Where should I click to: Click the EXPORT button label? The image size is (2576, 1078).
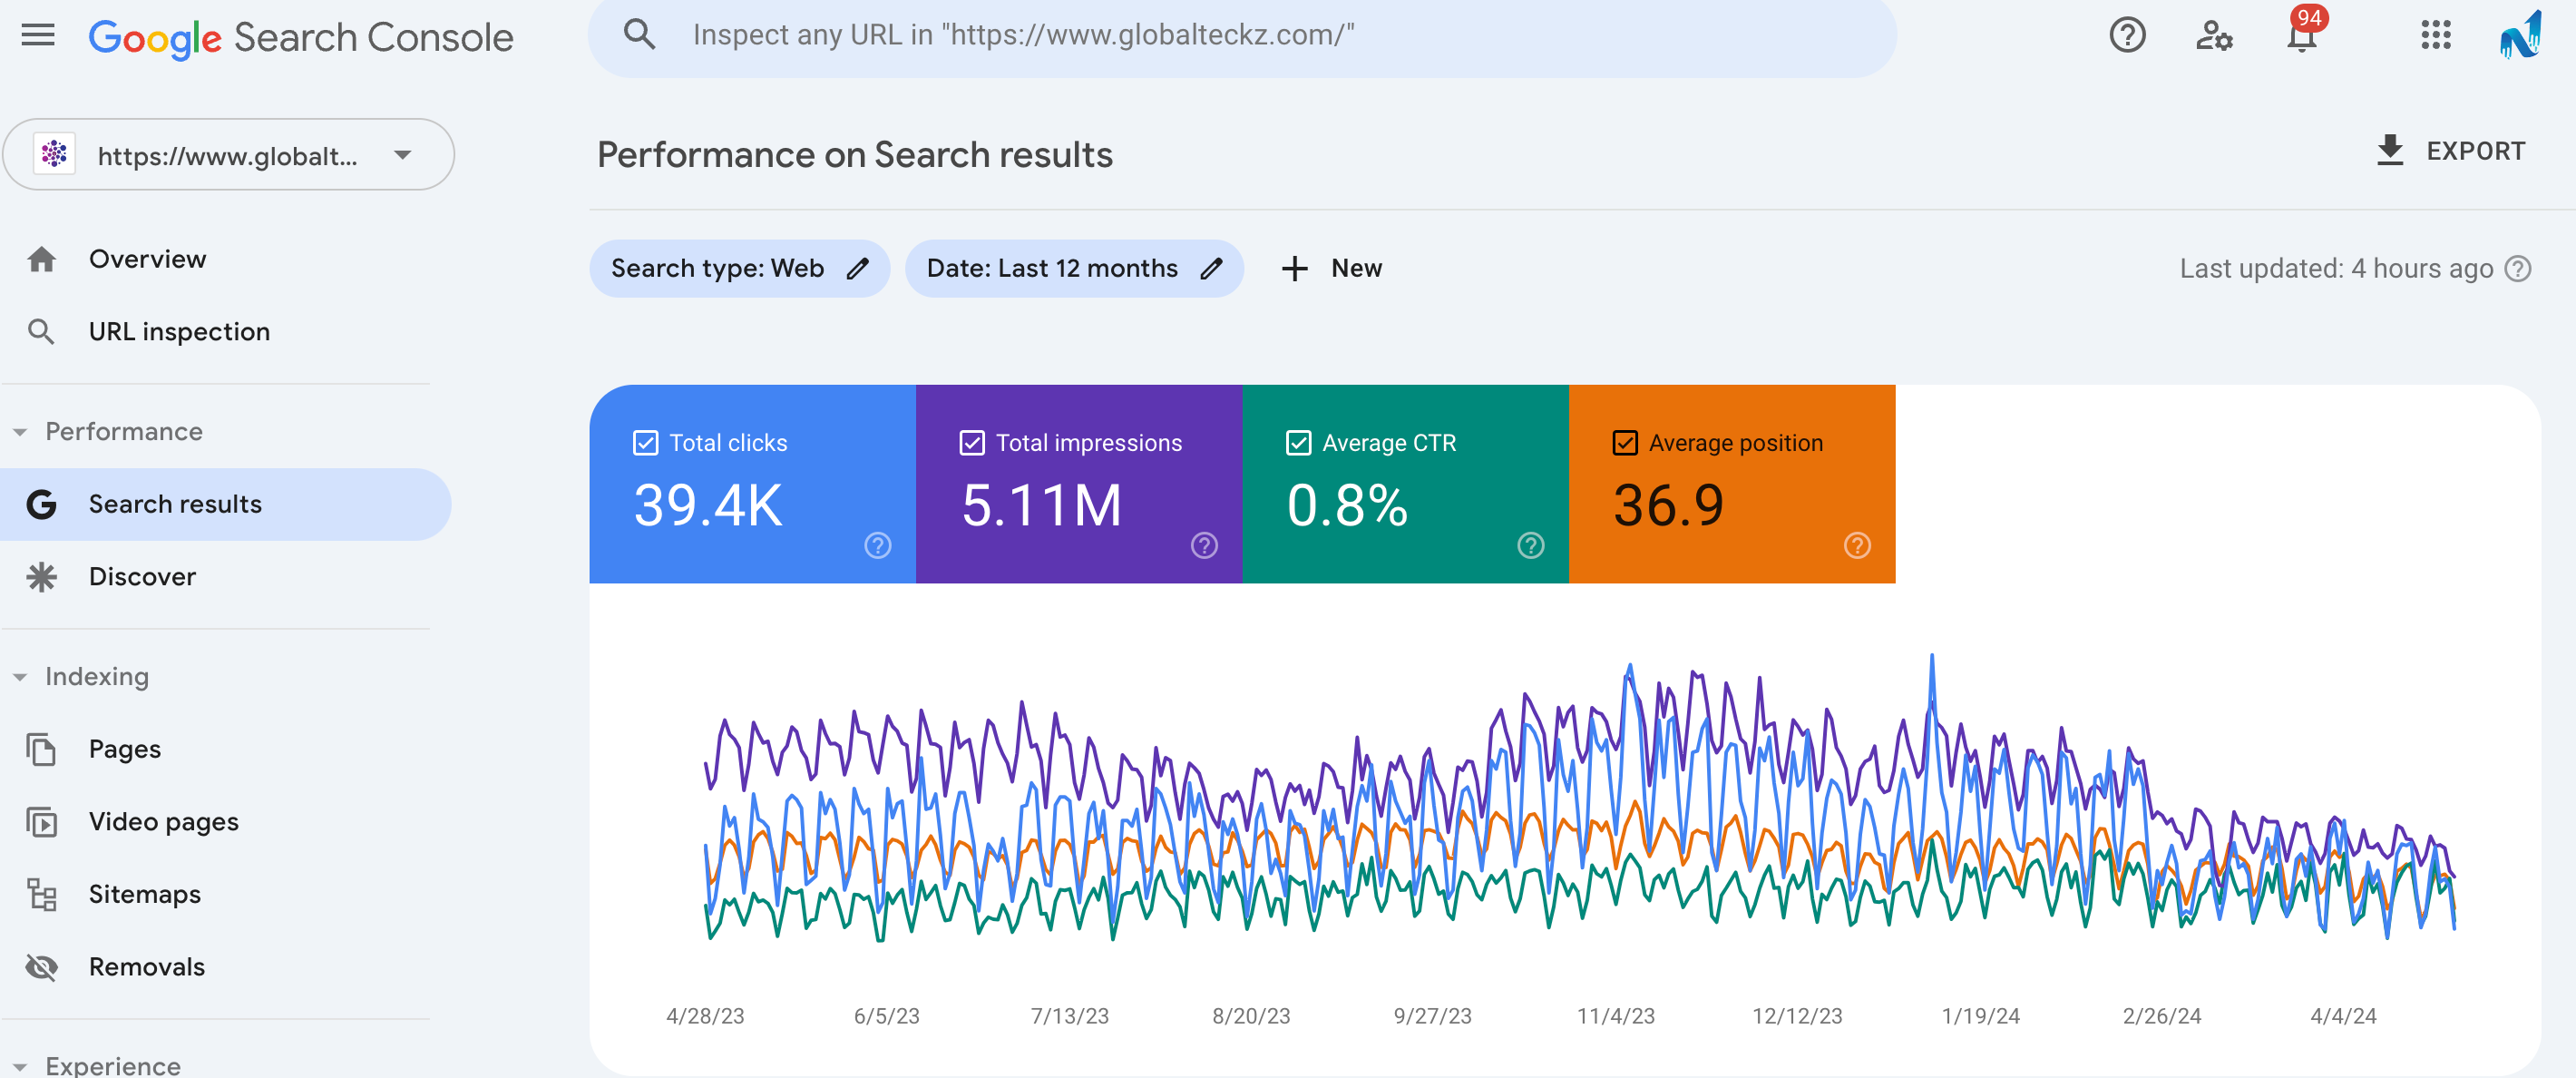(2475, 151)
